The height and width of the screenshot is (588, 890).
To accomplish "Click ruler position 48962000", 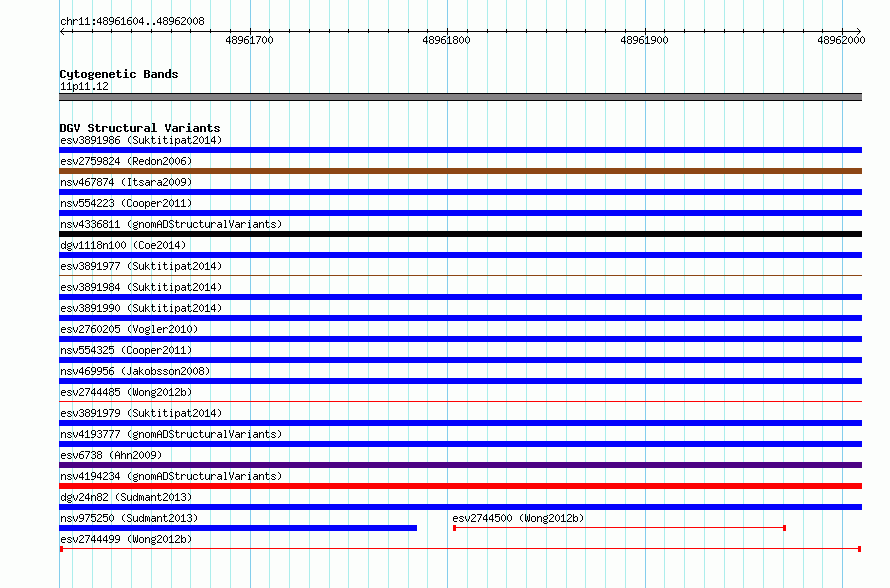I will click(841, 40).
